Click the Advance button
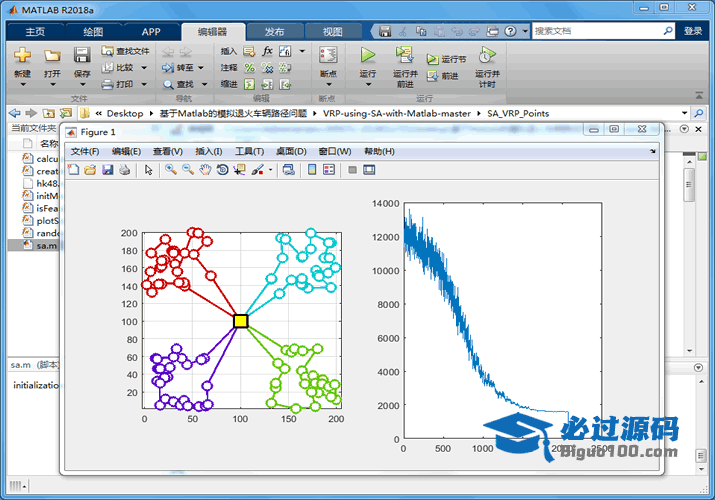This screenshot has height=500, width=715. coord(443,76)
